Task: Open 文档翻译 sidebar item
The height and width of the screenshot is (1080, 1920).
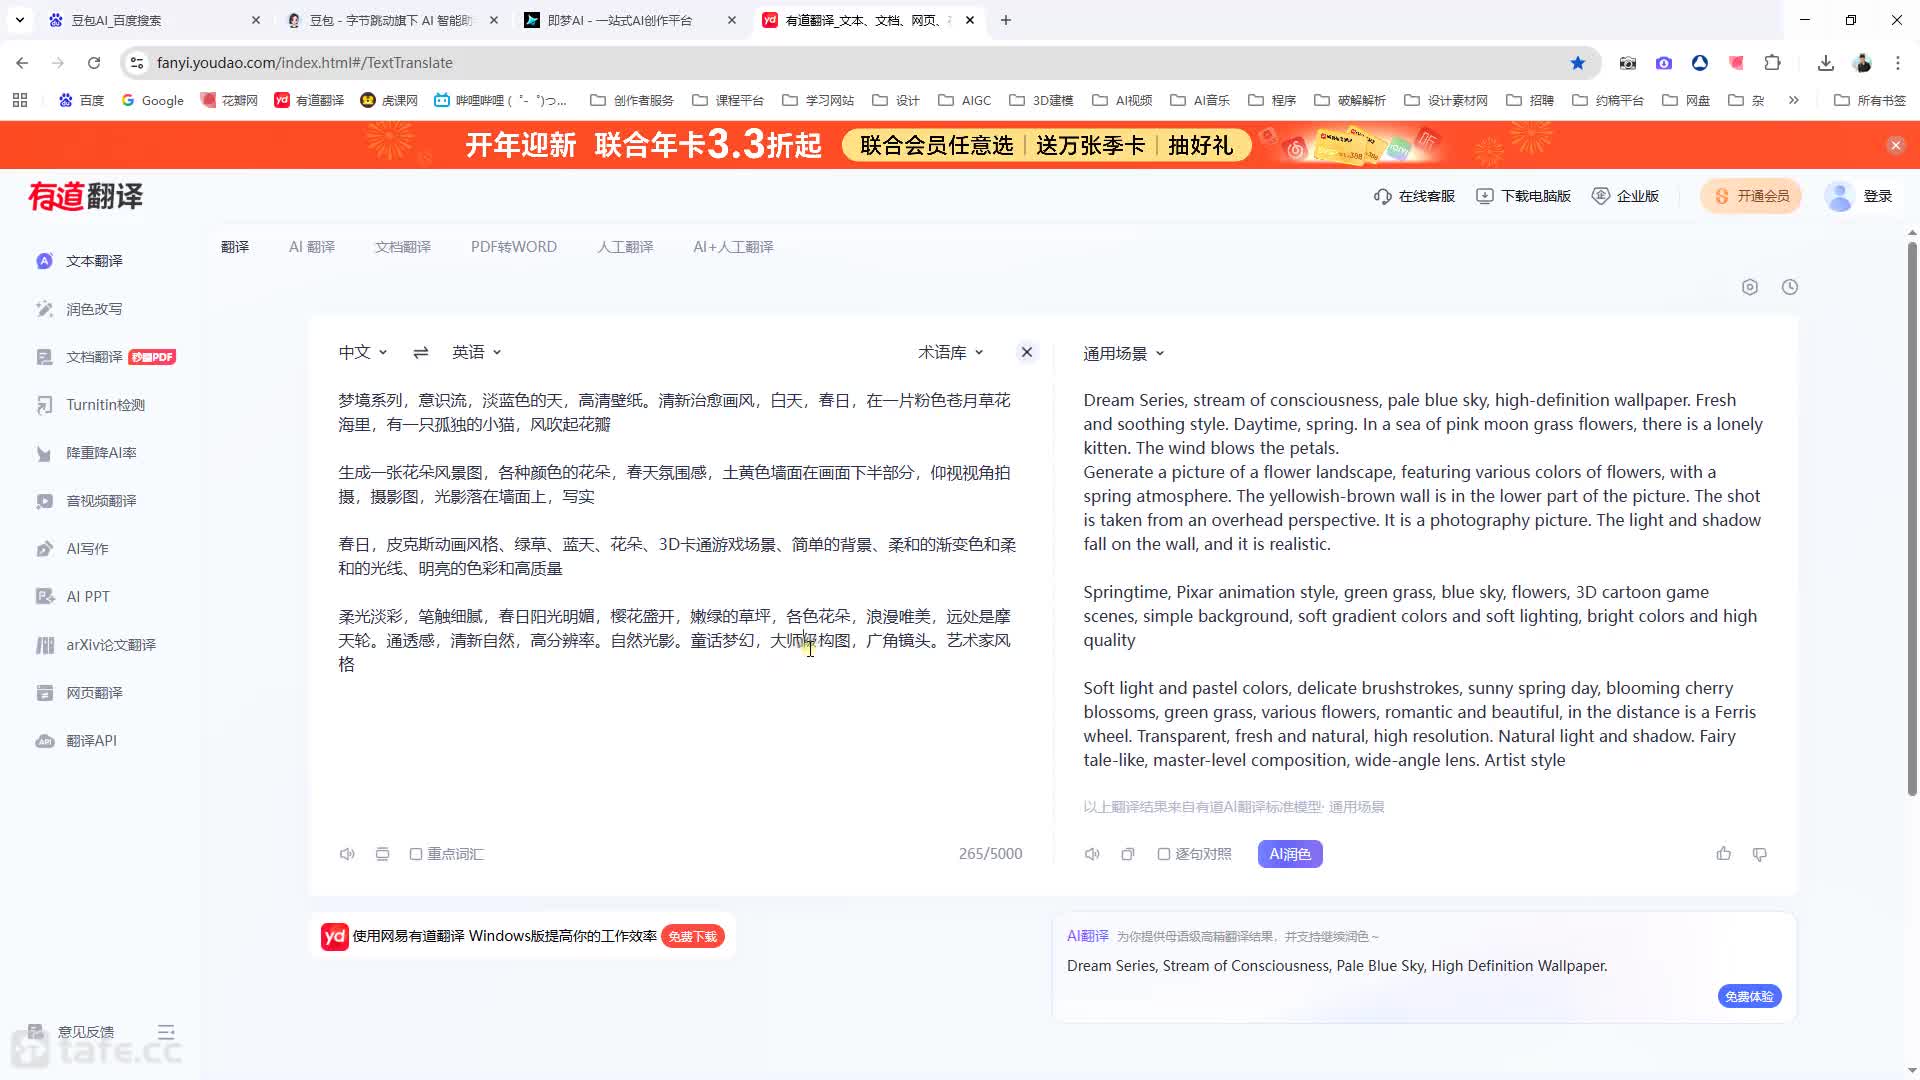Action: [105, 357]
